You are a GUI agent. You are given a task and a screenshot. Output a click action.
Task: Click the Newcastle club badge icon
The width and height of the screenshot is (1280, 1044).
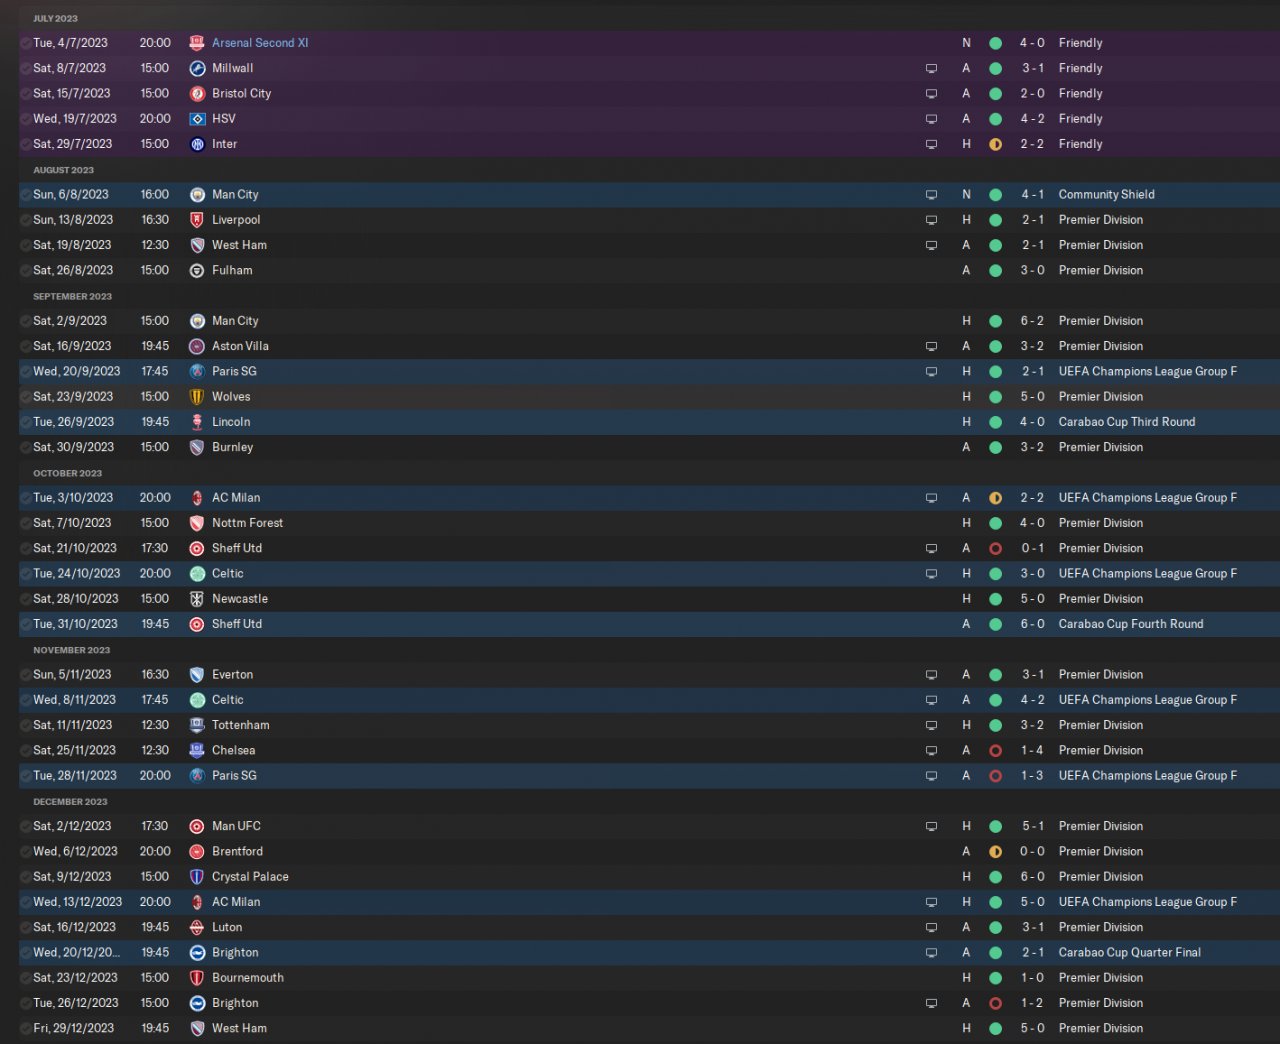(x=197, y=599)
